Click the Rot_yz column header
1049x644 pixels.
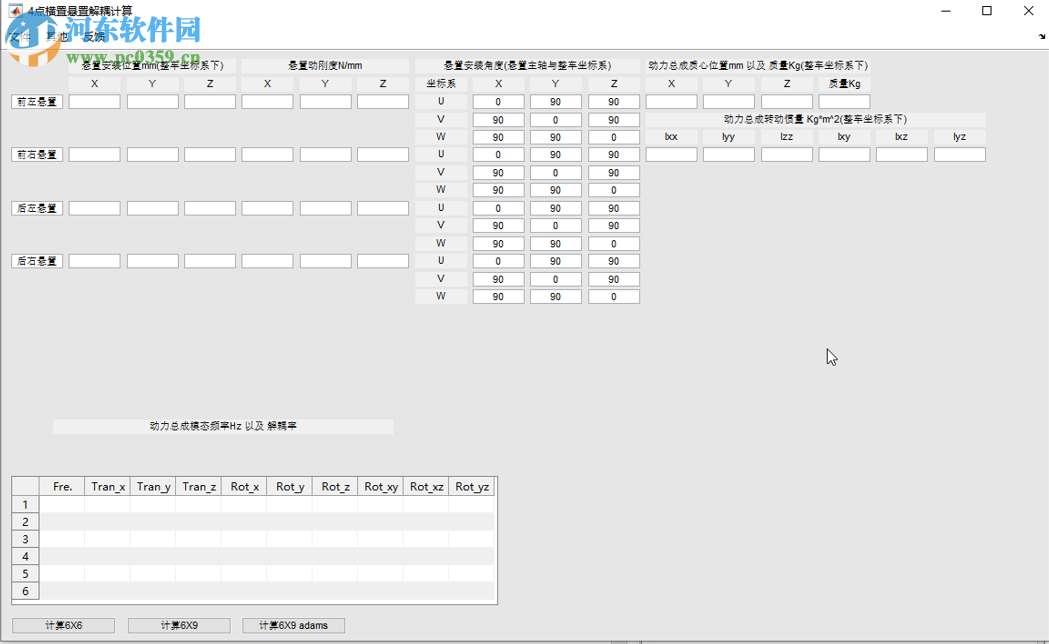(x=472, y=487)
